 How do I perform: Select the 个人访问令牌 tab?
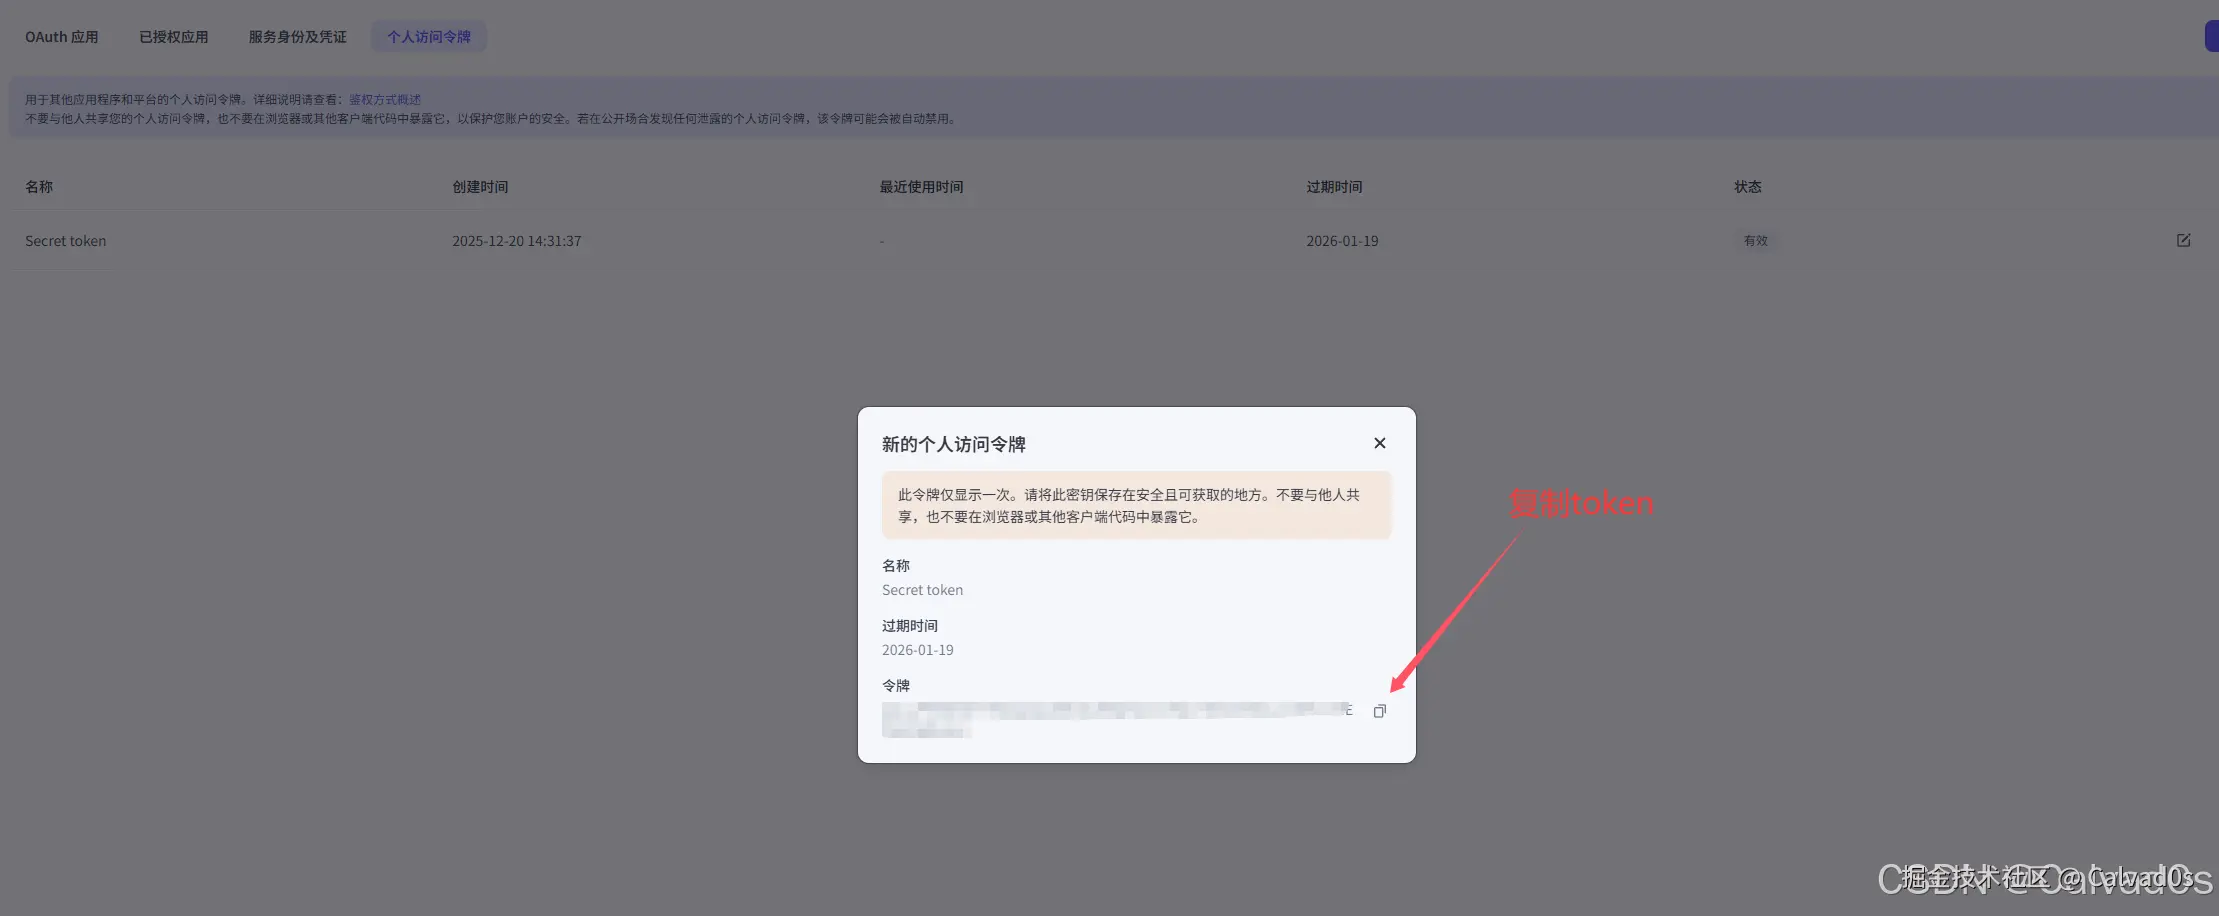click(429, 37)
